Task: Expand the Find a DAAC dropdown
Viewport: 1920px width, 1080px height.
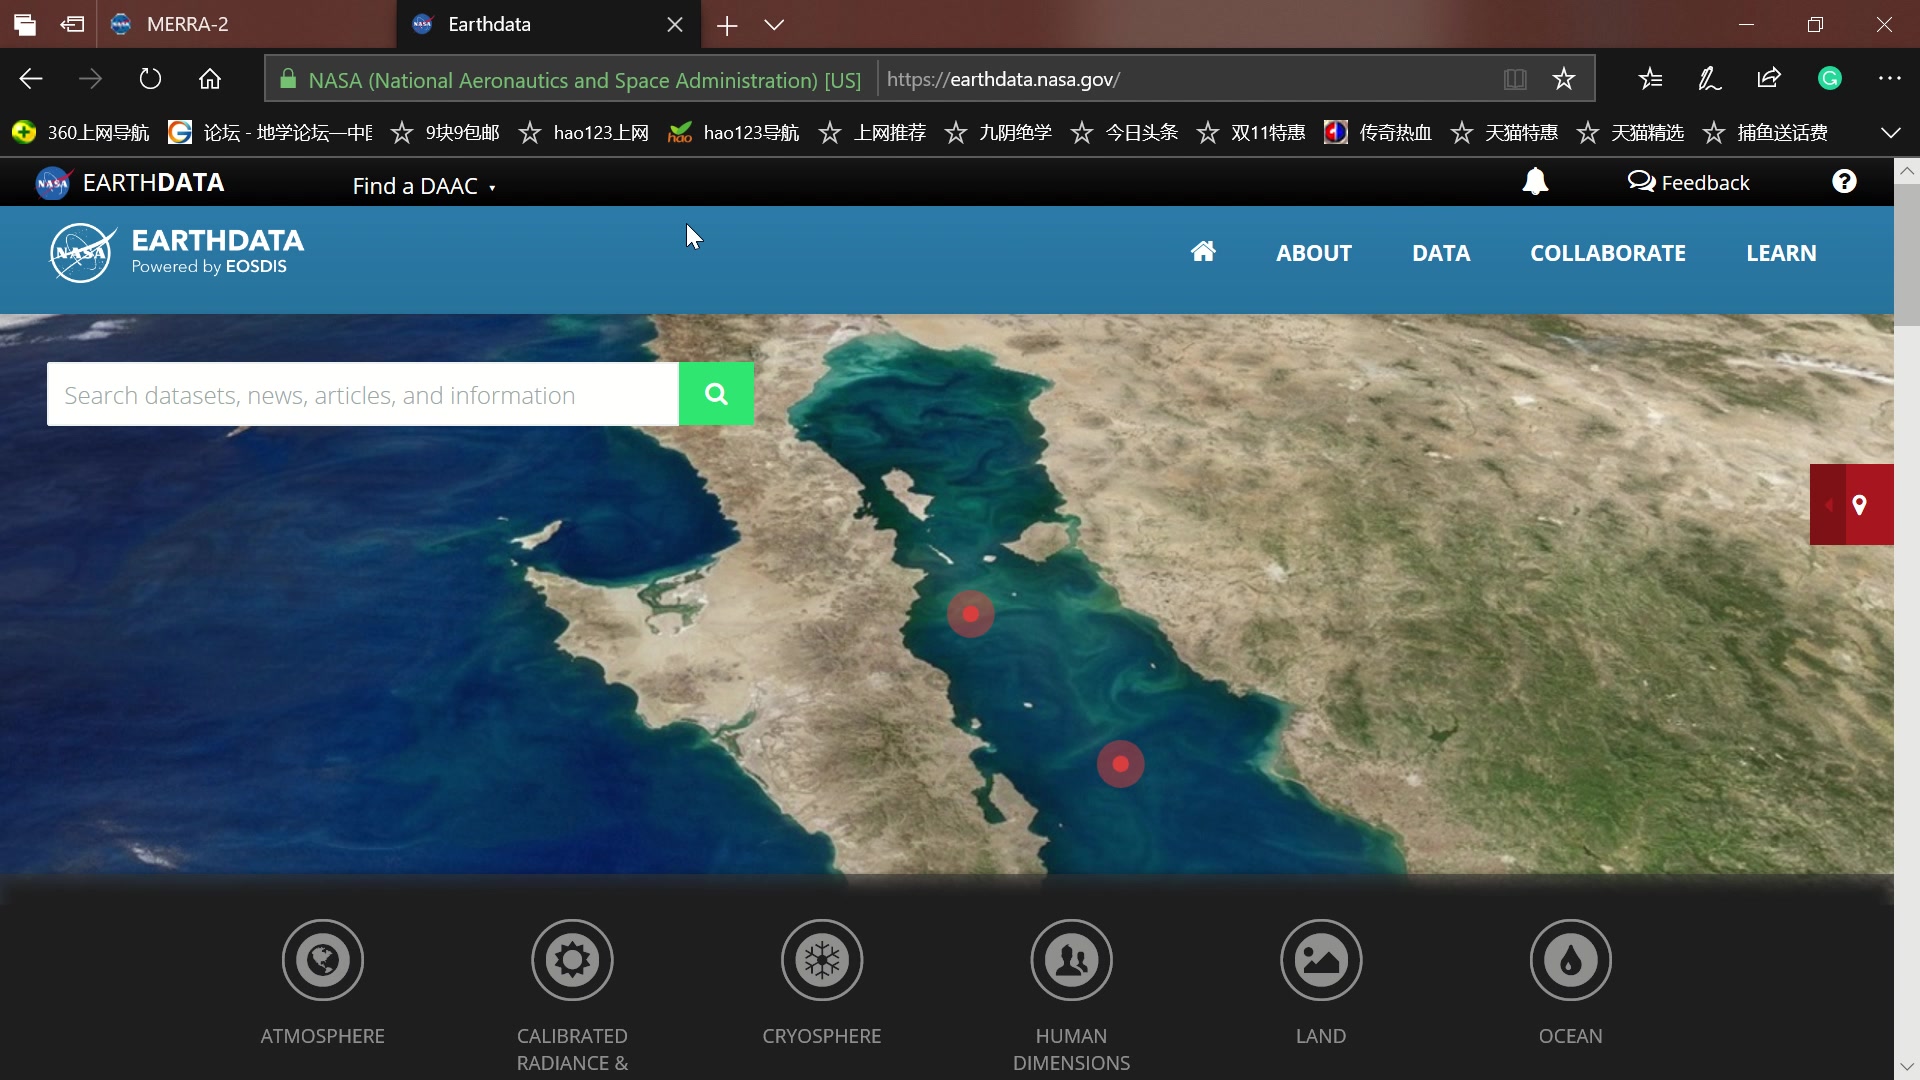Action: pos(424,186)
